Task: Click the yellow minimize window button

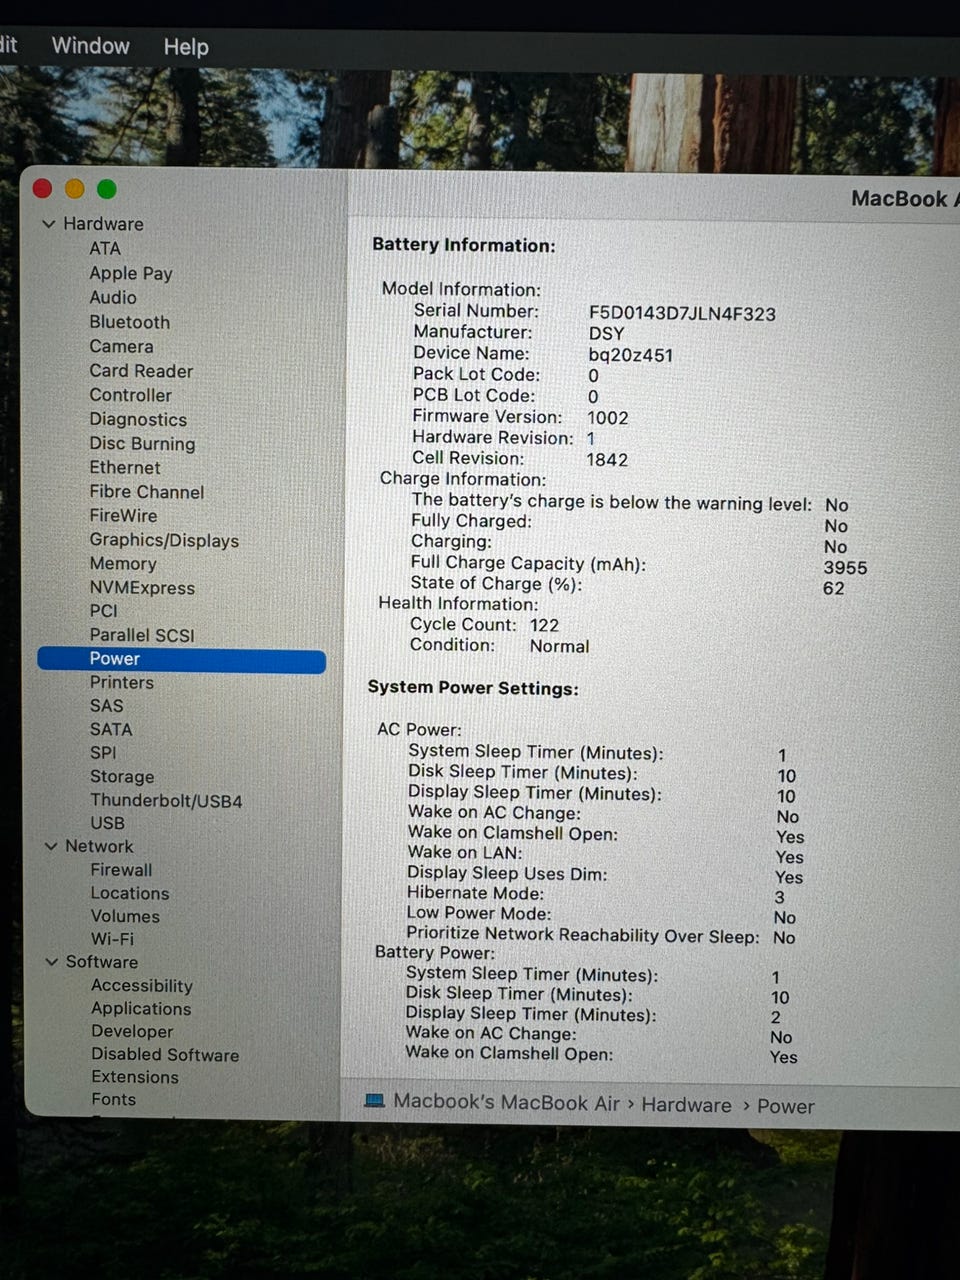Action: point(74,189)
